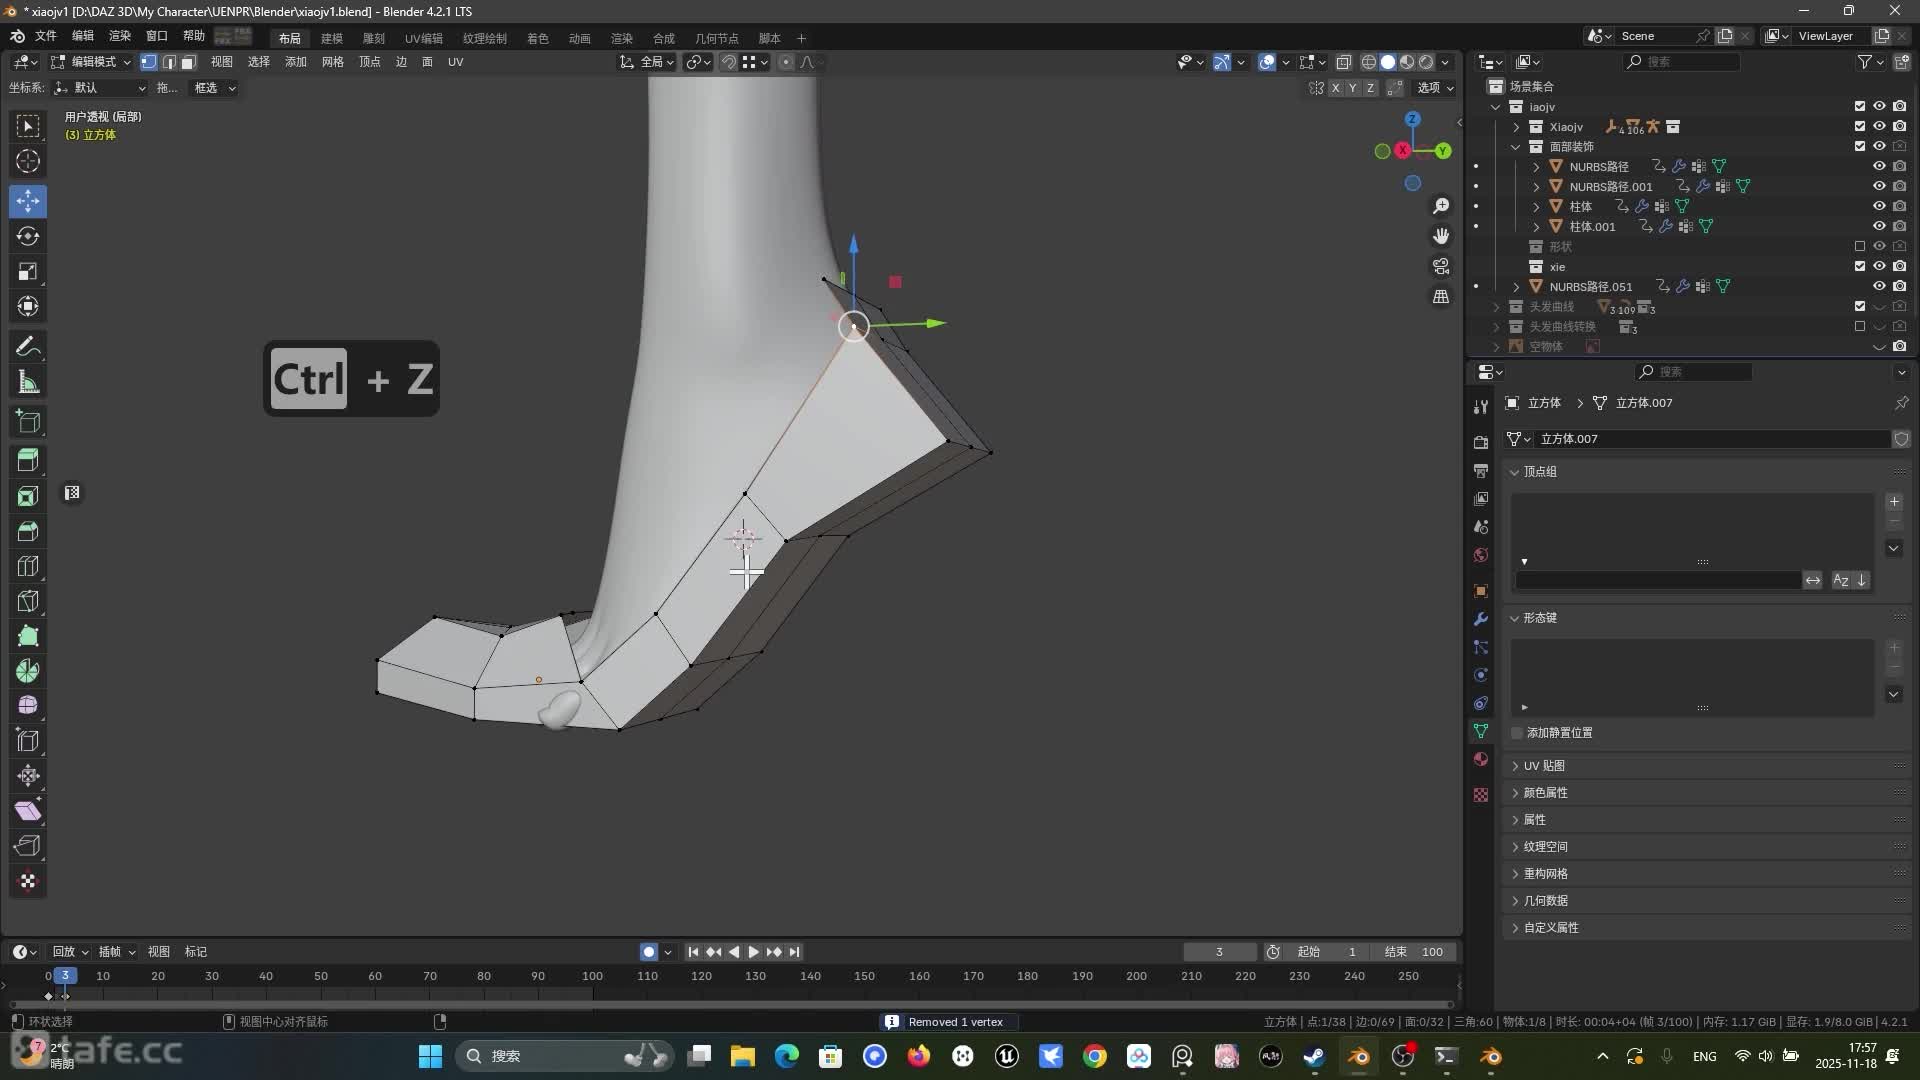This screenshot has height=1080, width=1920.
Task: Choose the Cursor tool
Action: (28, 162)
